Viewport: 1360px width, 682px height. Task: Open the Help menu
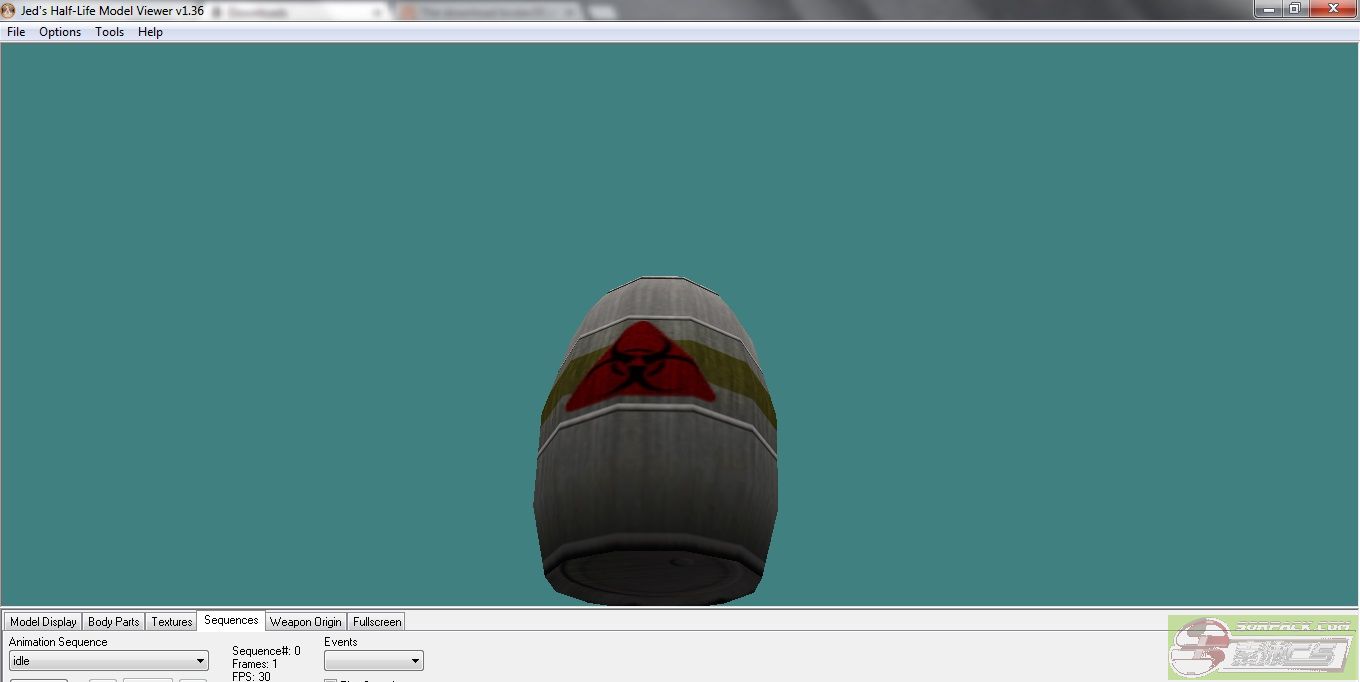click(150, 32)
